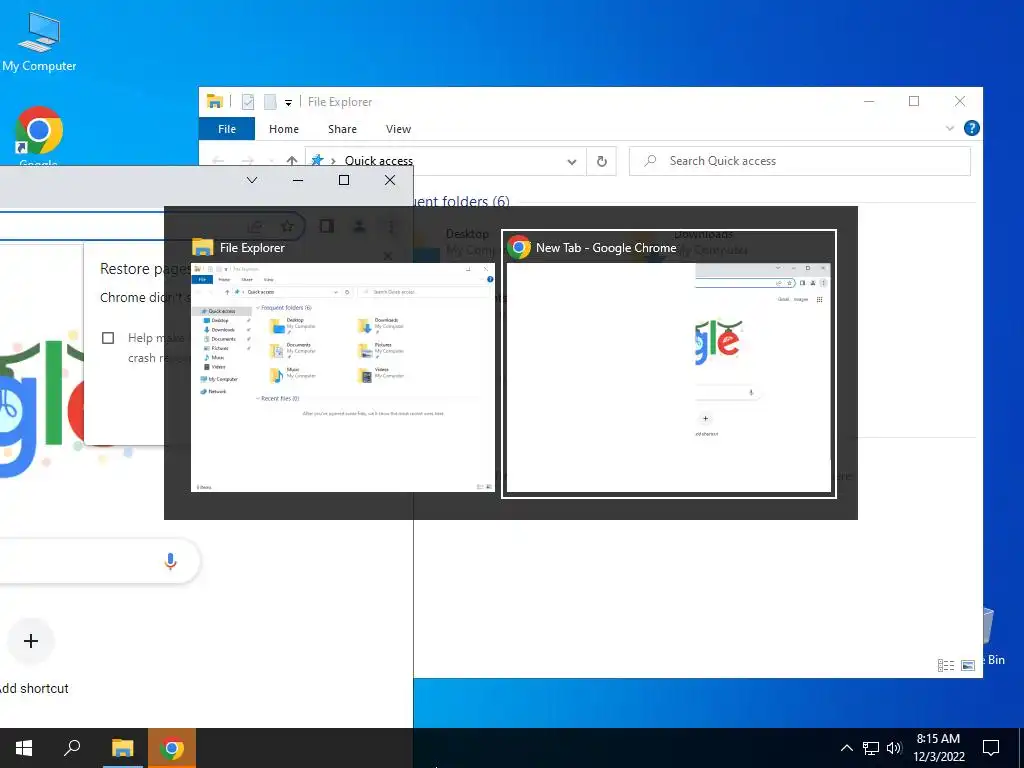The height and width of the screenshot is (768, 1024).
Task: Open the Windows Start menu
Action: point(24,748)
